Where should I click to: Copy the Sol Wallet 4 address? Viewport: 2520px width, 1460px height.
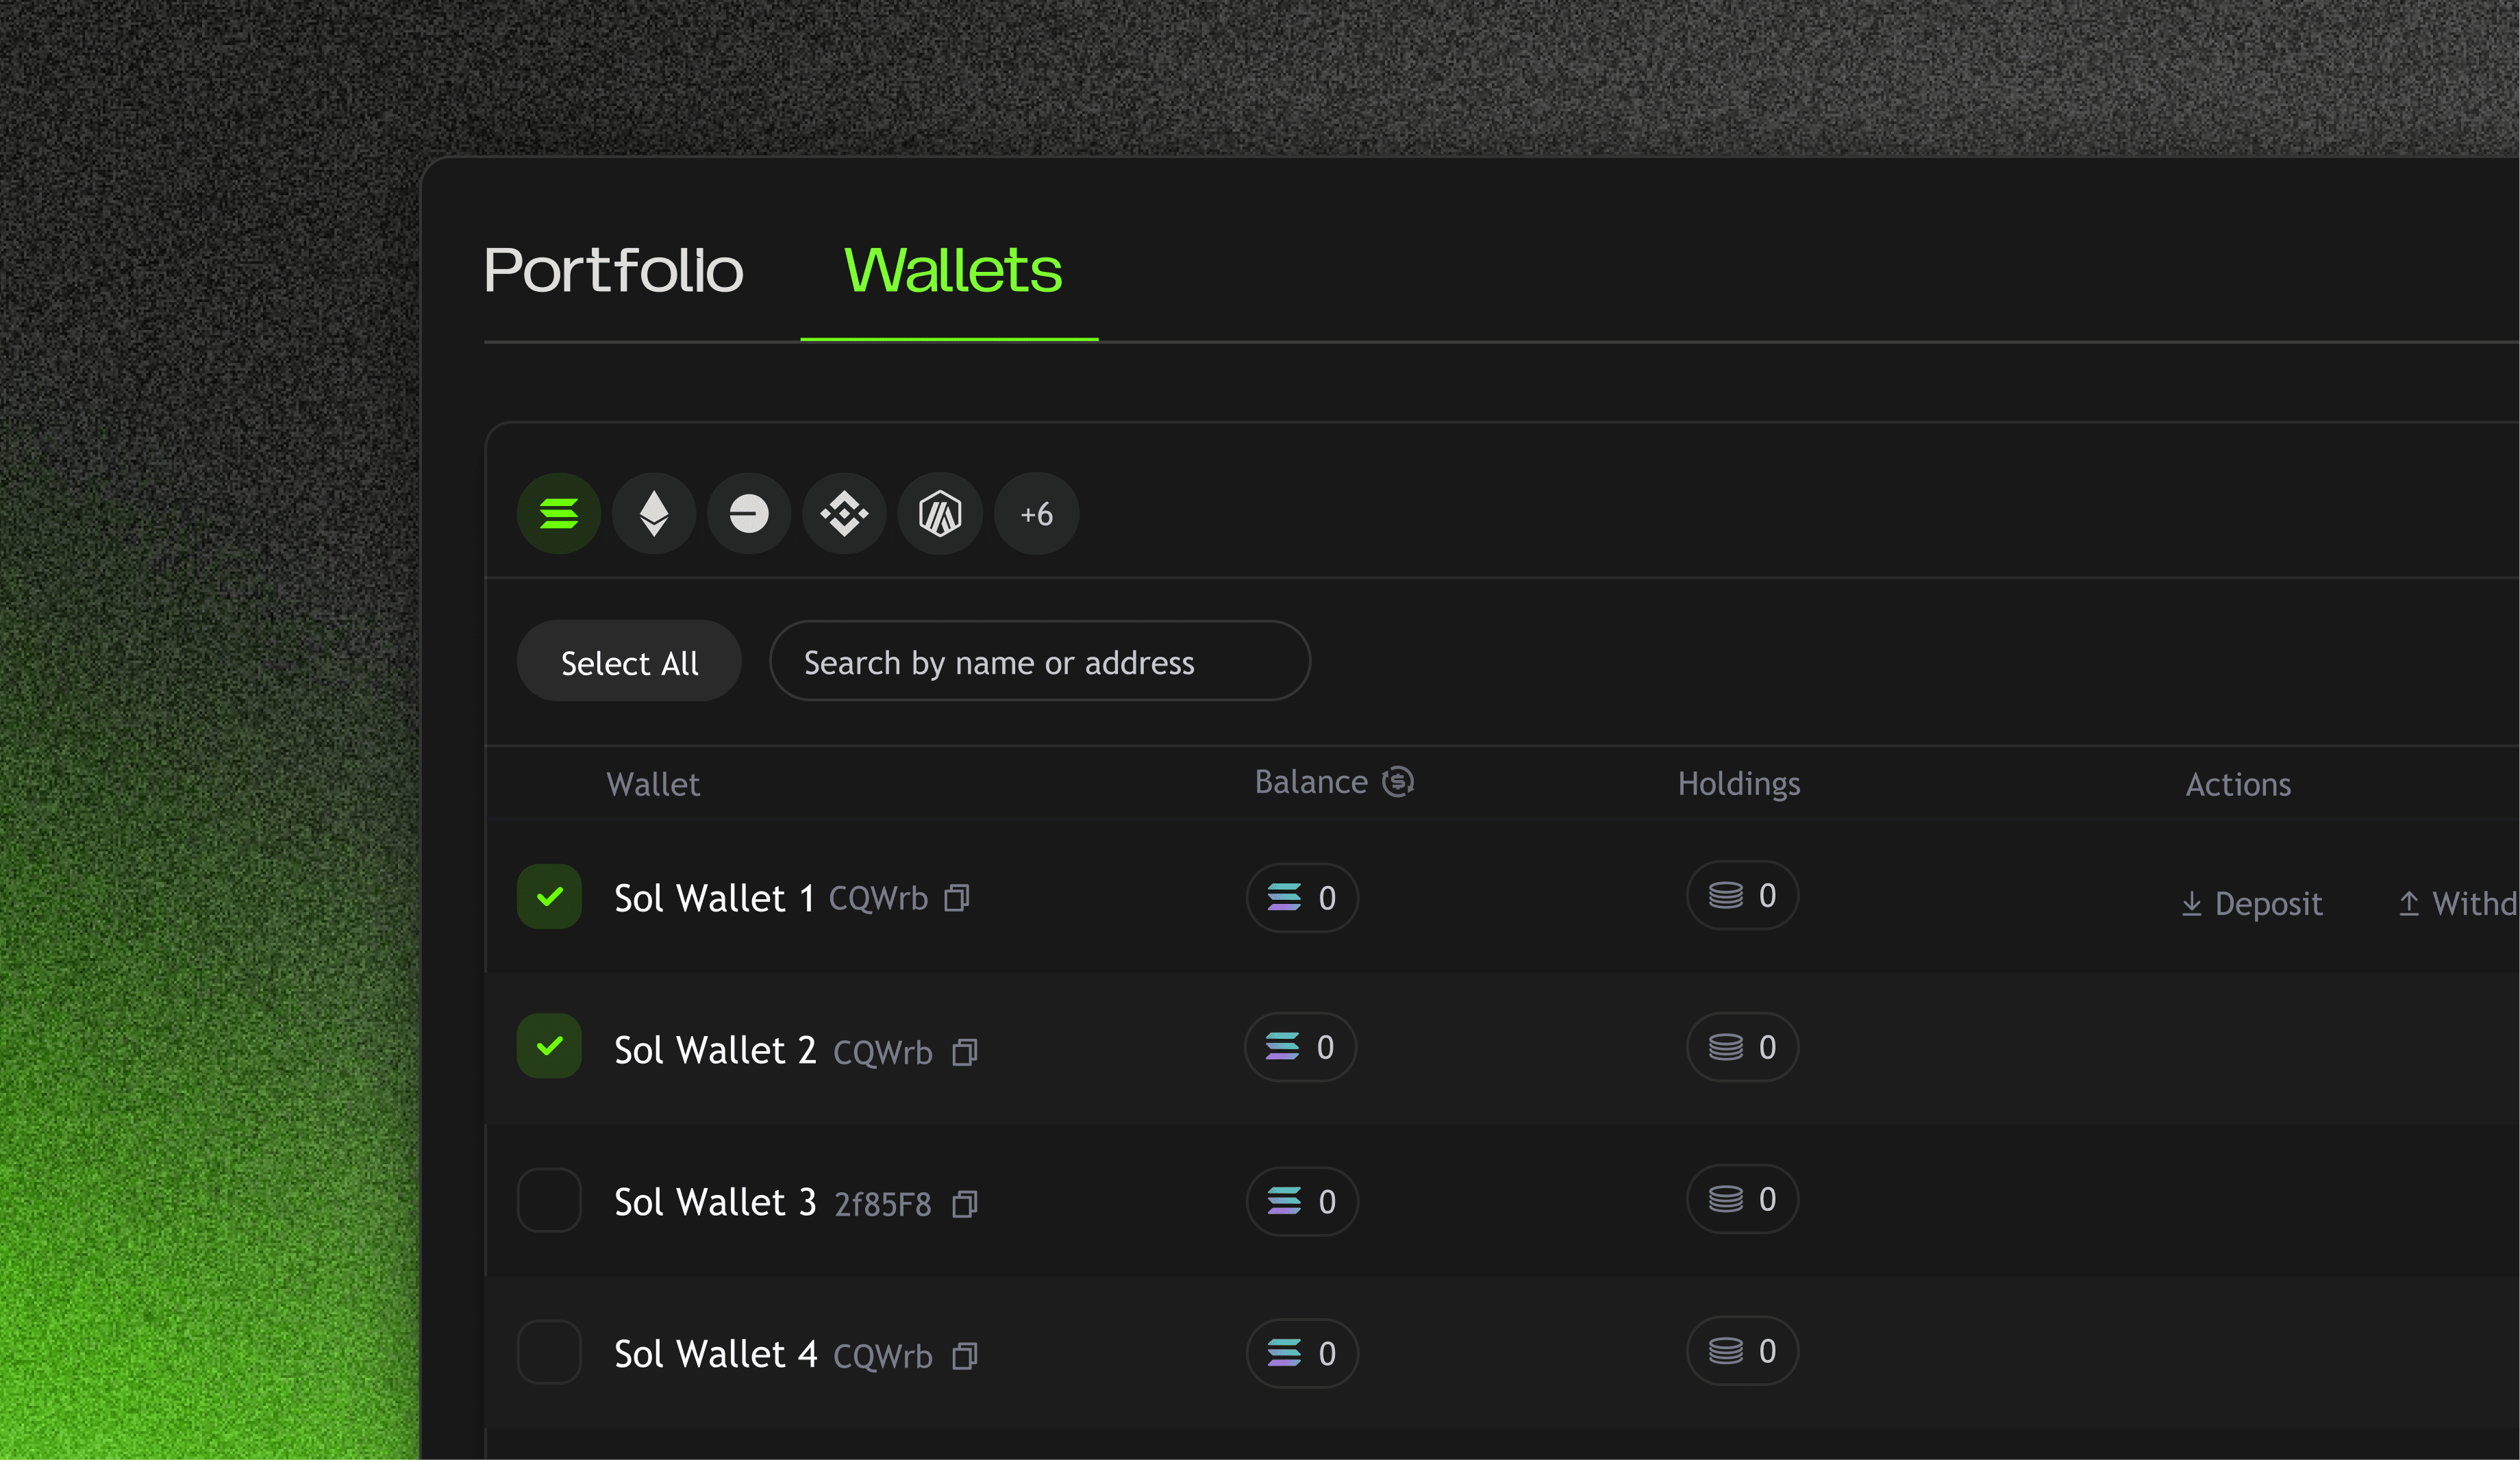pos(964,1356)
